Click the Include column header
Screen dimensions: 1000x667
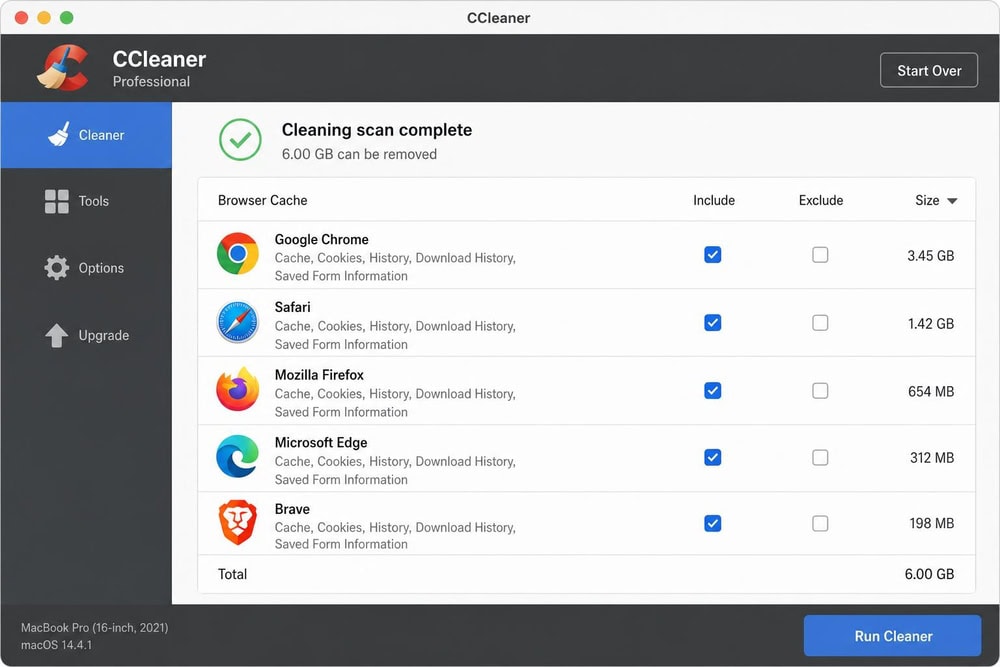(x=714, y=200)
